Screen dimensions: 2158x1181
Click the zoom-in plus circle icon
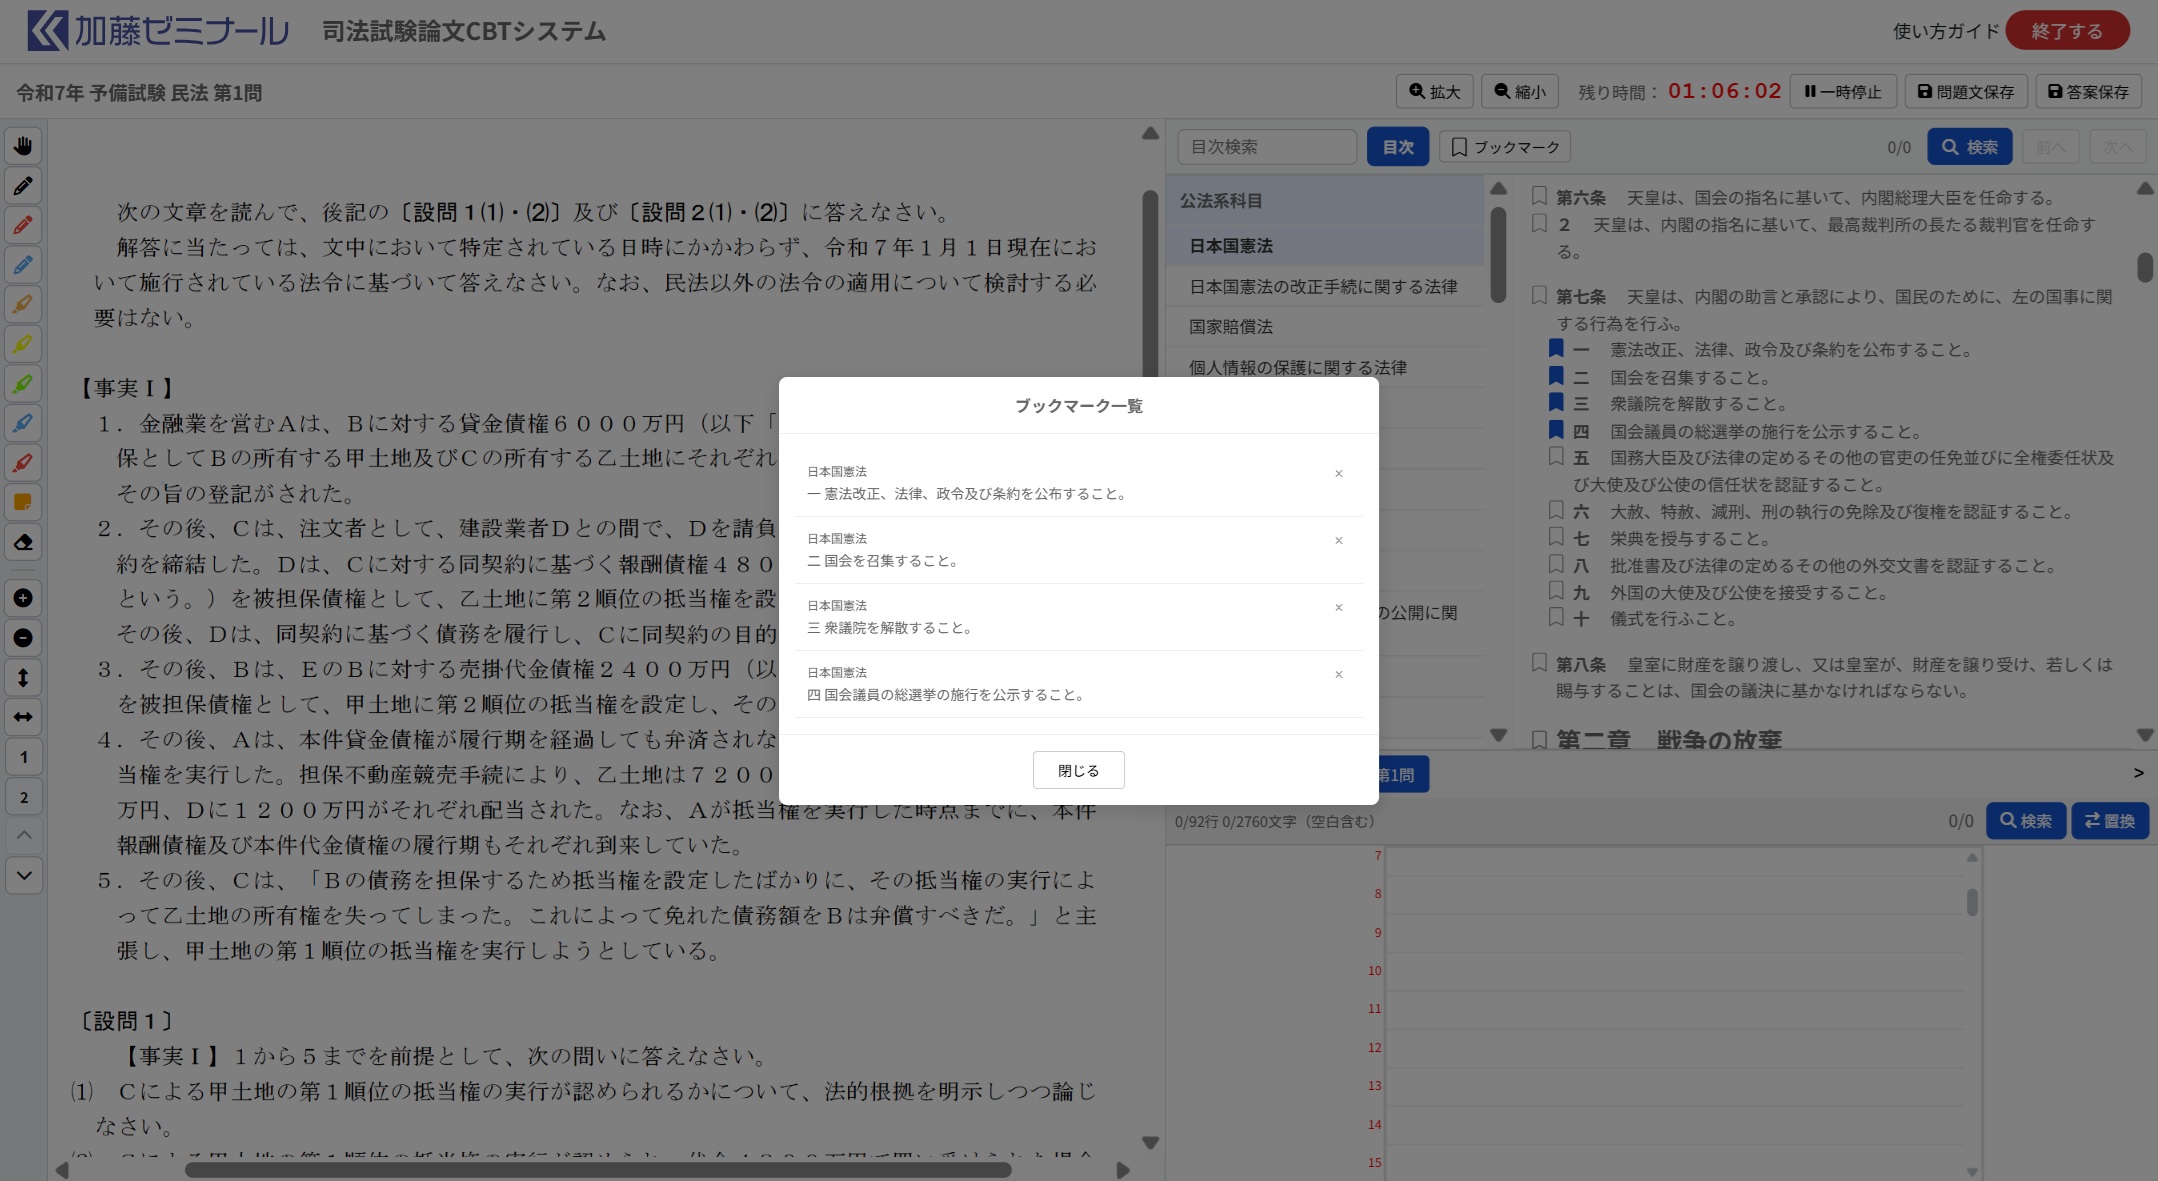23,598
